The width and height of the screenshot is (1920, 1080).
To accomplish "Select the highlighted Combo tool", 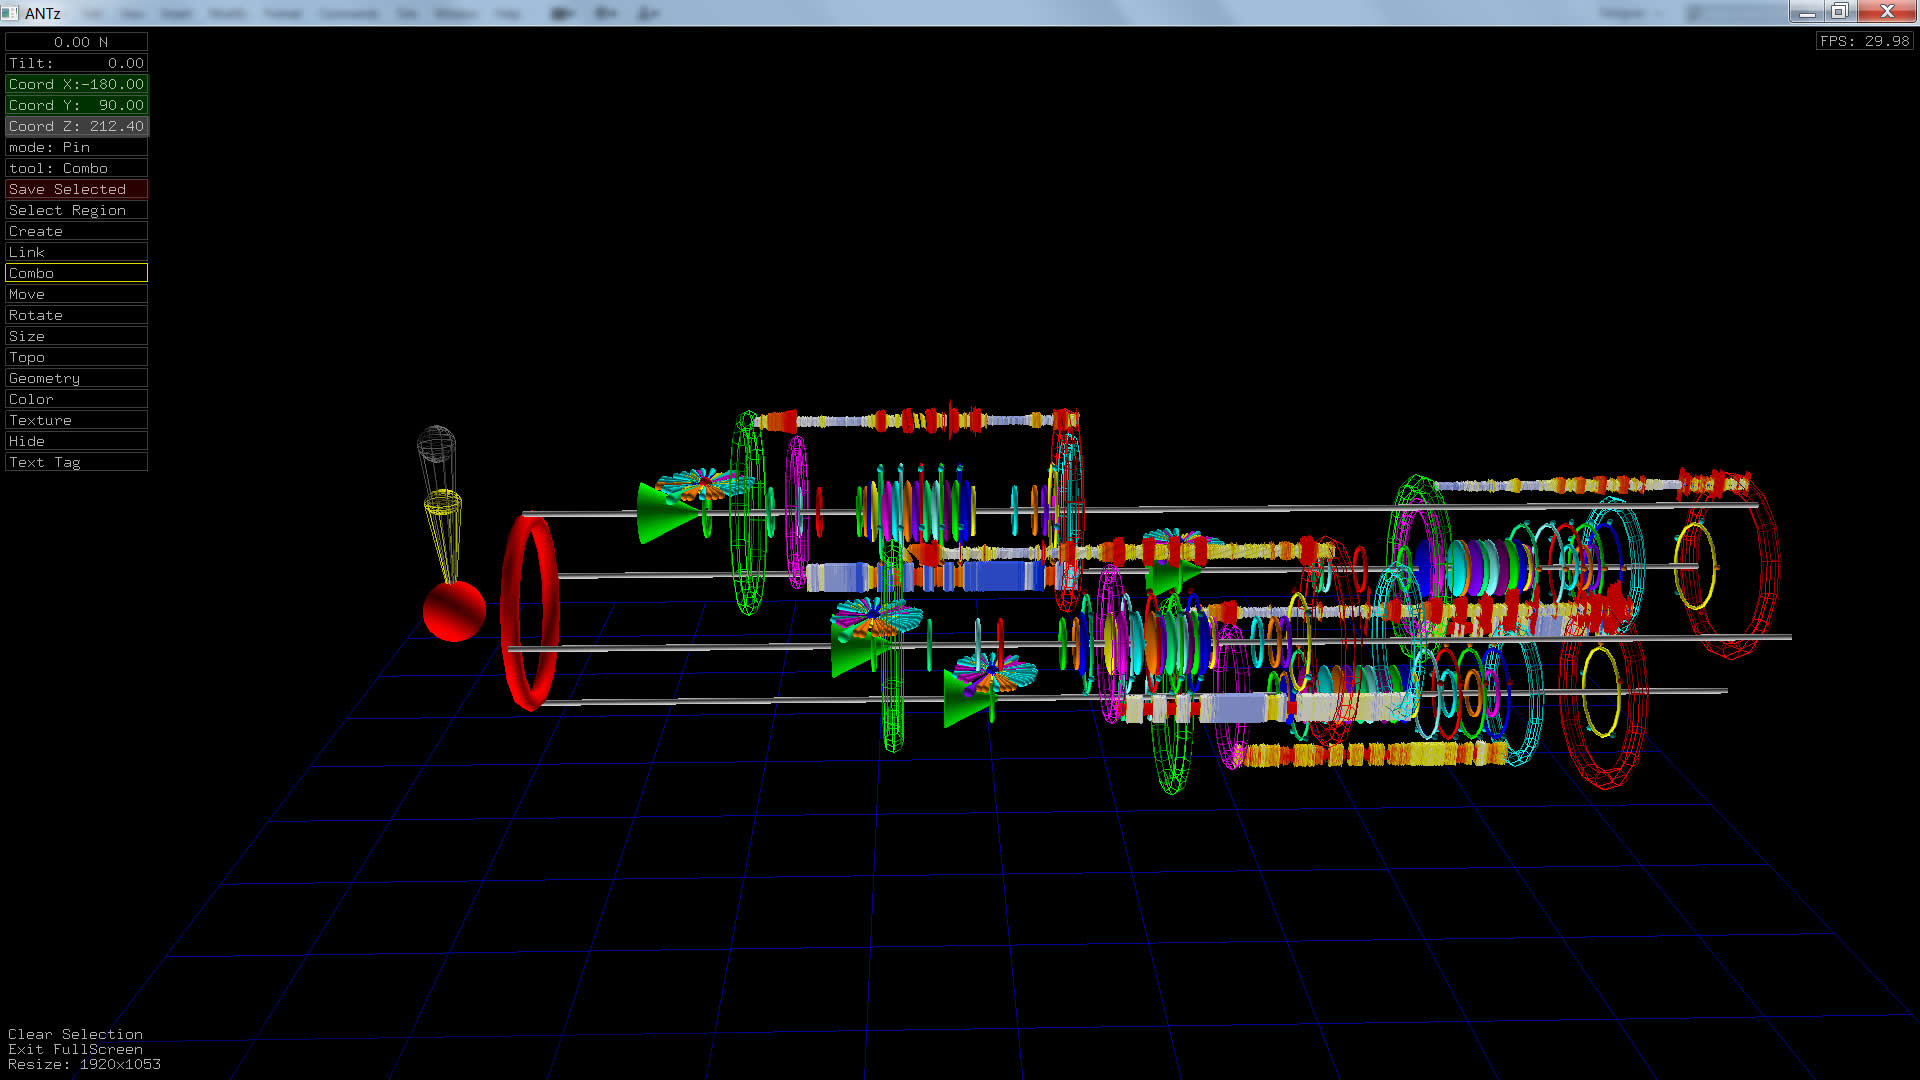I will pos(76,273).
